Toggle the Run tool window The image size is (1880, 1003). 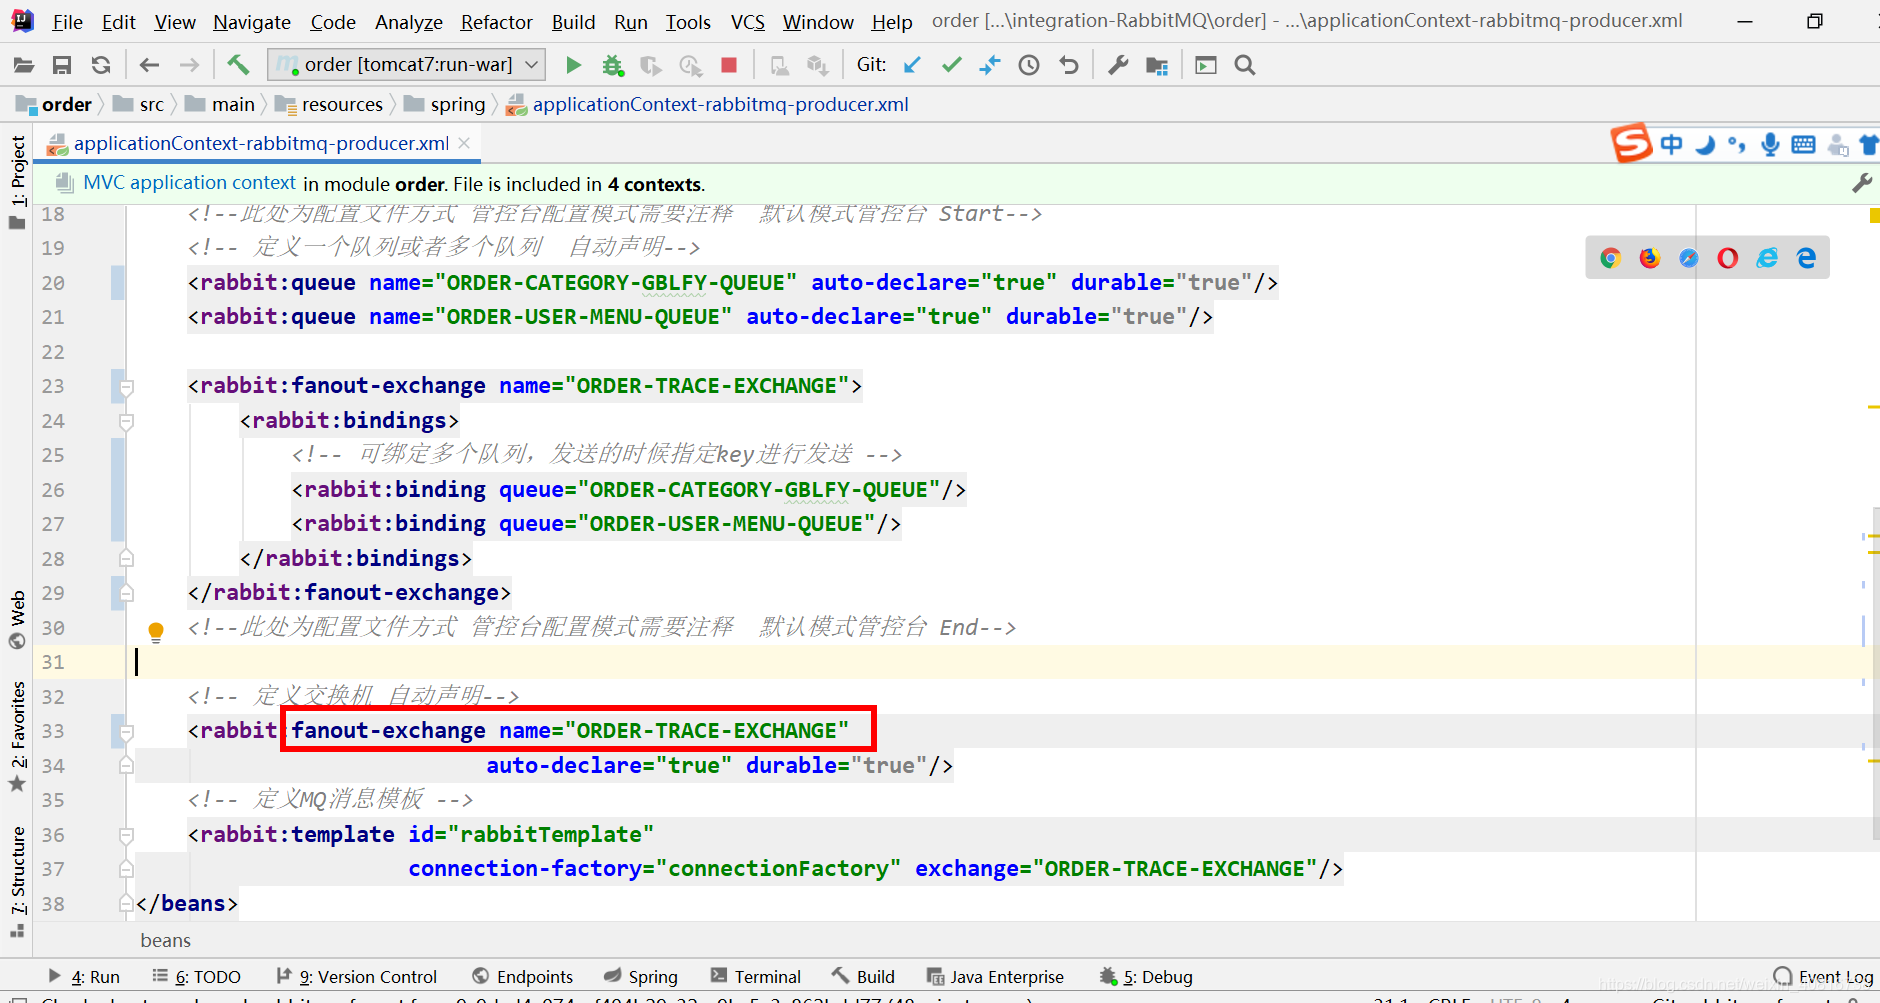coord(84,977)
